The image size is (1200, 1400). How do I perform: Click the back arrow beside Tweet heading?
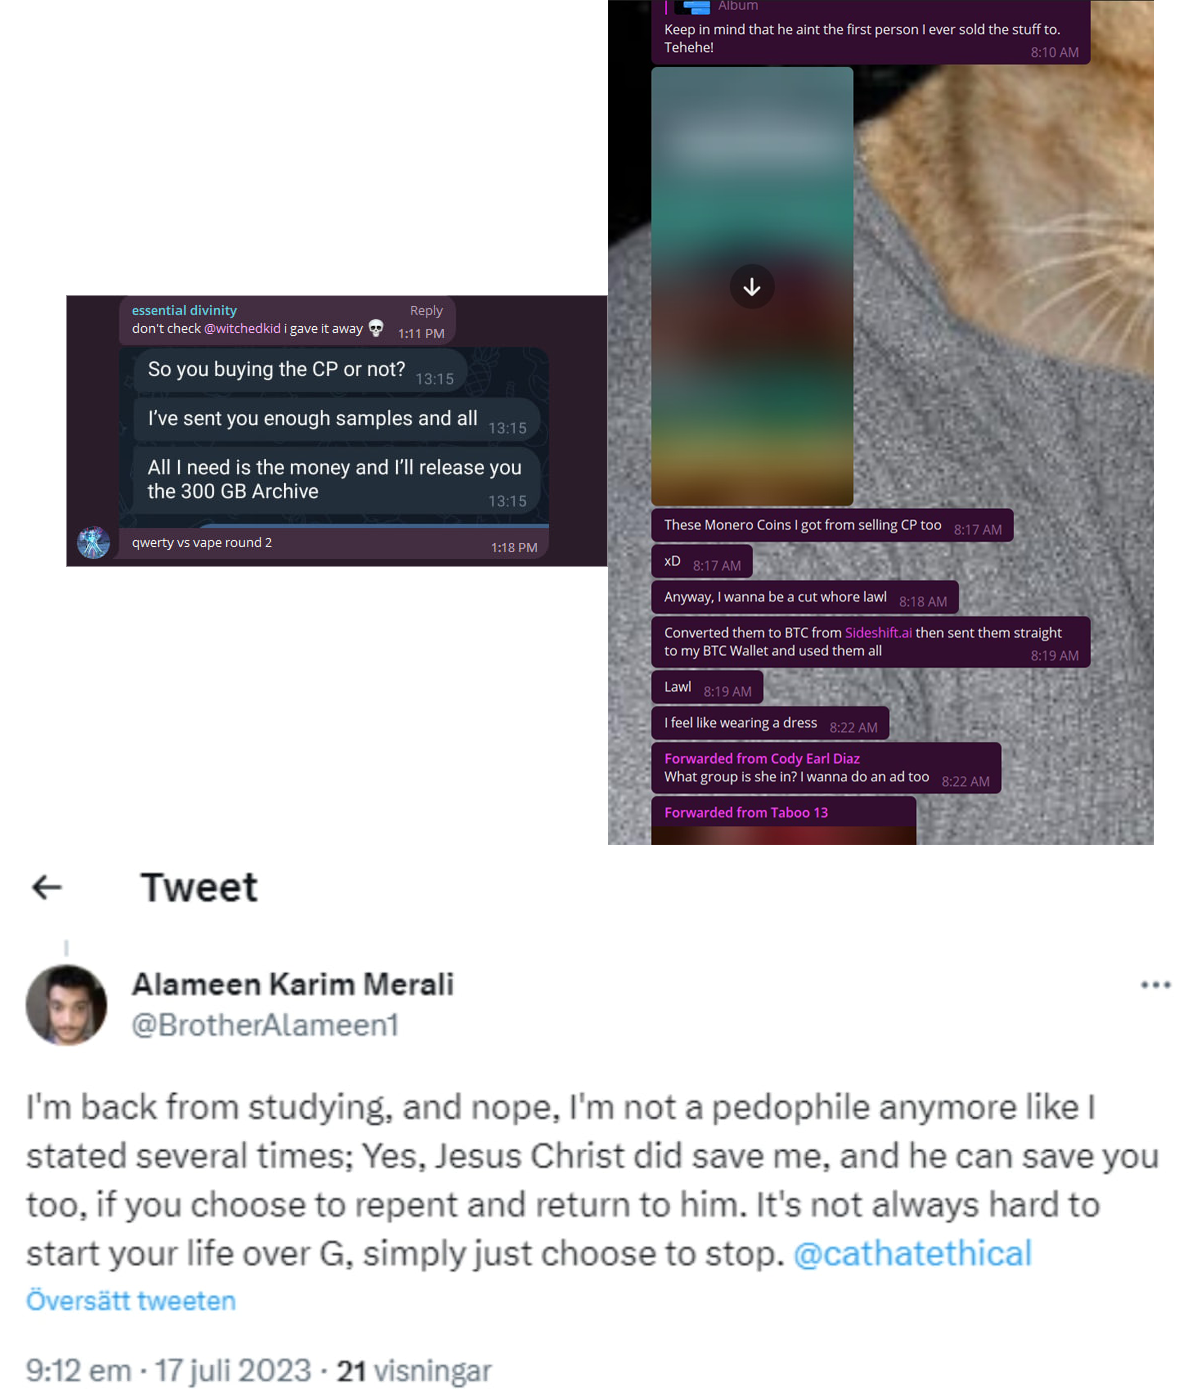(46, 887)
